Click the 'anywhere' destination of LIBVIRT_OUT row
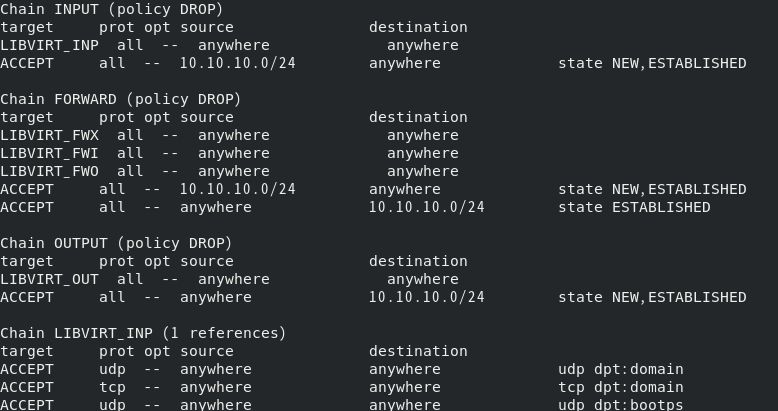The height and width of the screenshot is (411, 778). coord(423,279)
